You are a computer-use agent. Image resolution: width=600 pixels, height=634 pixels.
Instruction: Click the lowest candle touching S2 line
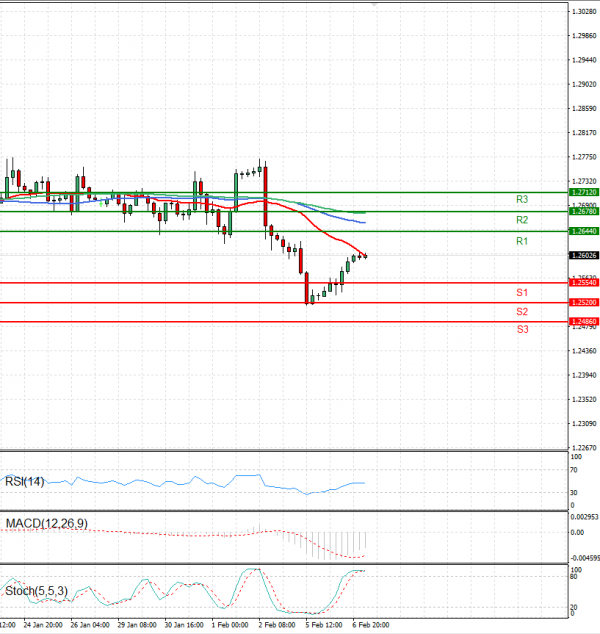pyautogui.click(x=307, y=288)
